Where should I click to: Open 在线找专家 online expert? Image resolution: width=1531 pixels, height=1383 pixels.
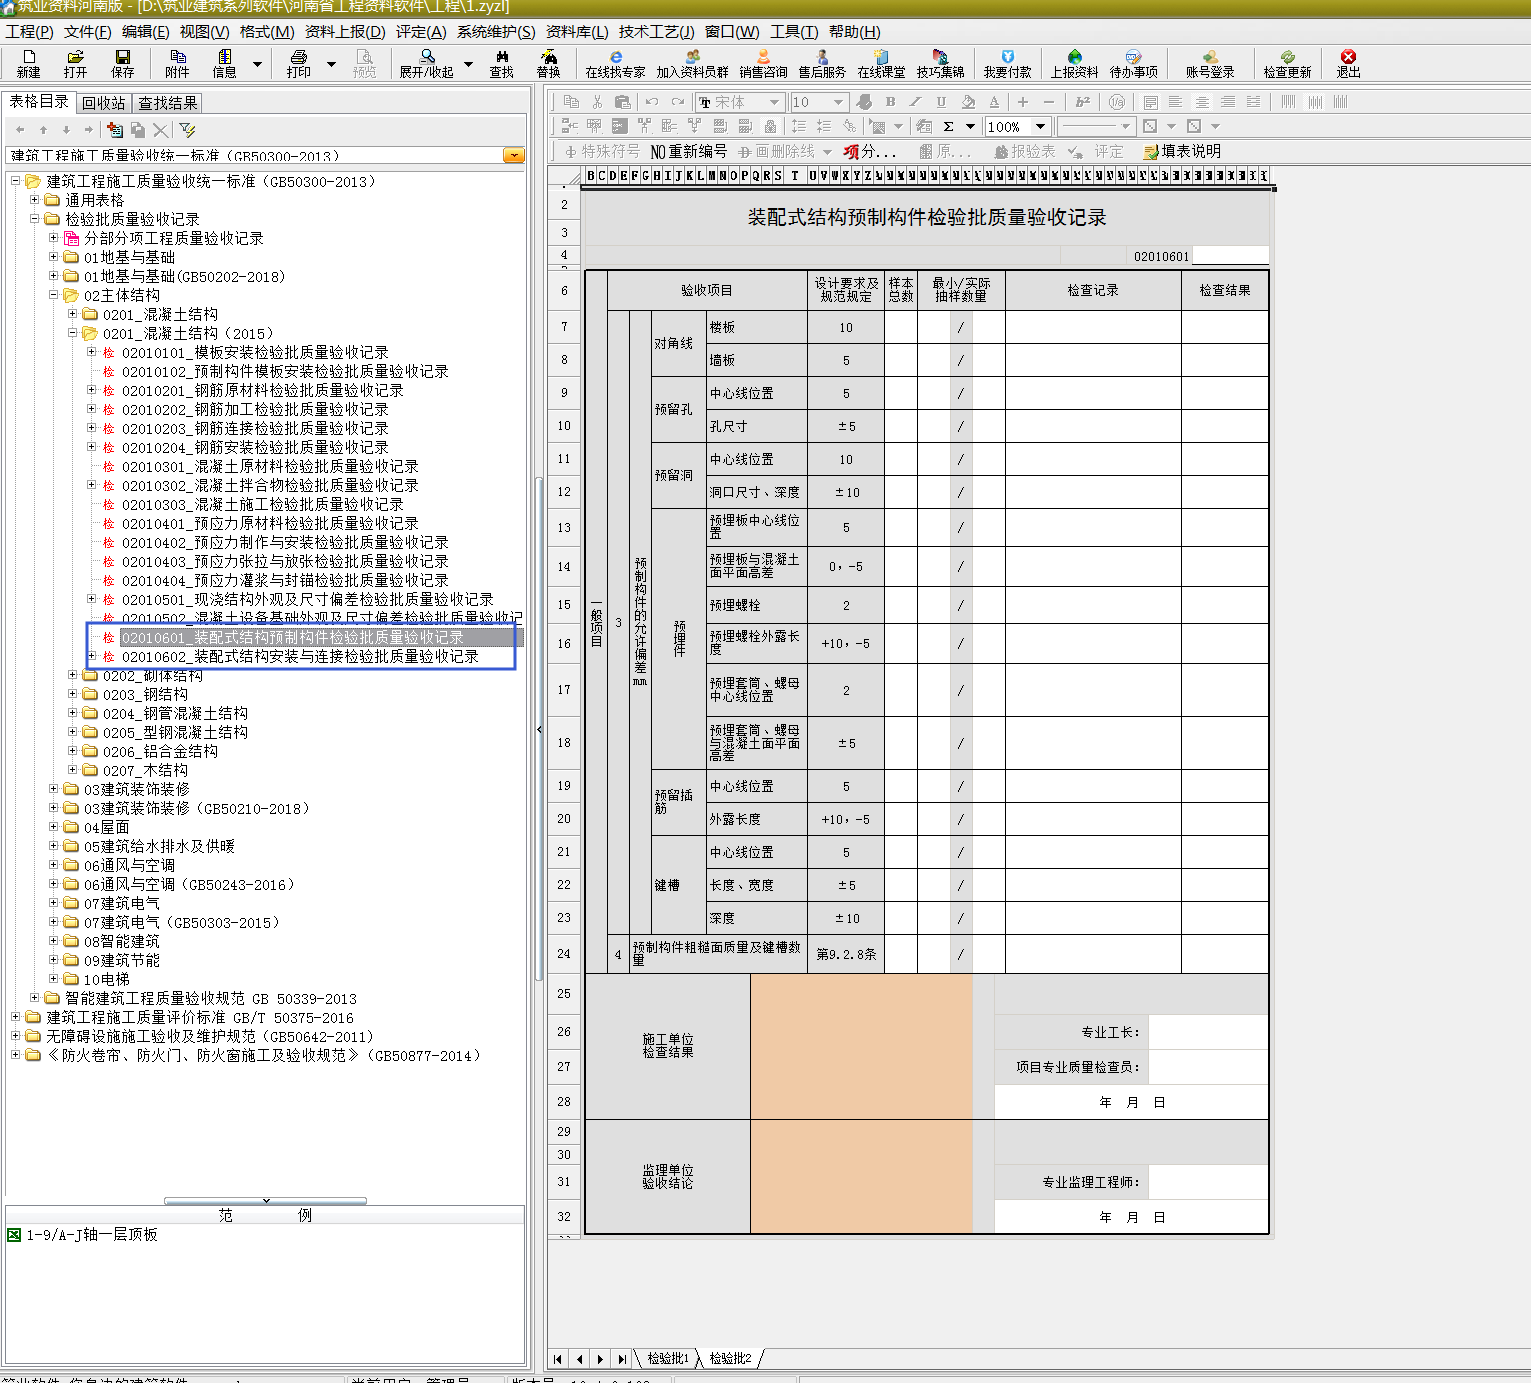click(616, 63)
